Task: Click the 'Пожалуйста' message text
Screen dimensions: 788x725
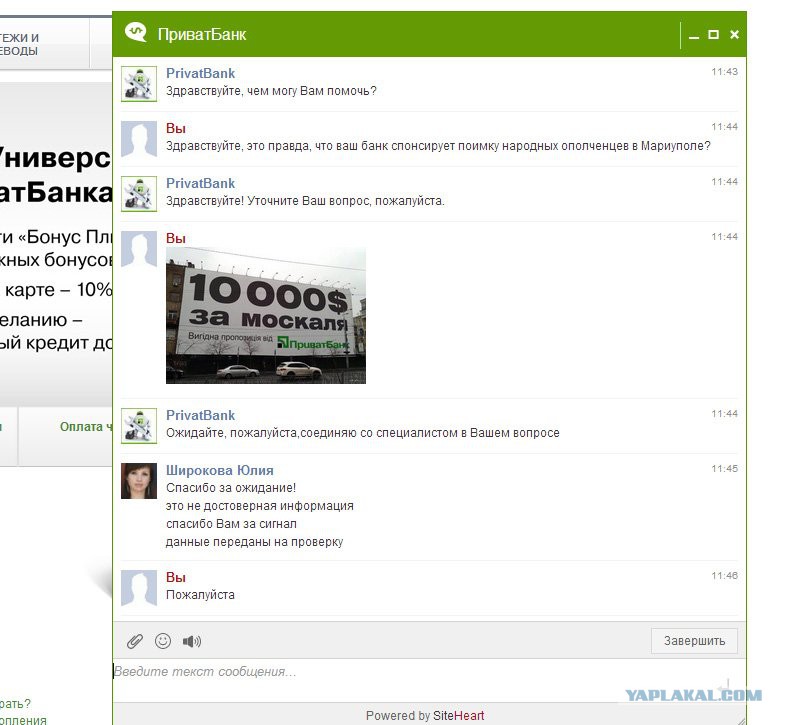Action: [x=200, y=595]
